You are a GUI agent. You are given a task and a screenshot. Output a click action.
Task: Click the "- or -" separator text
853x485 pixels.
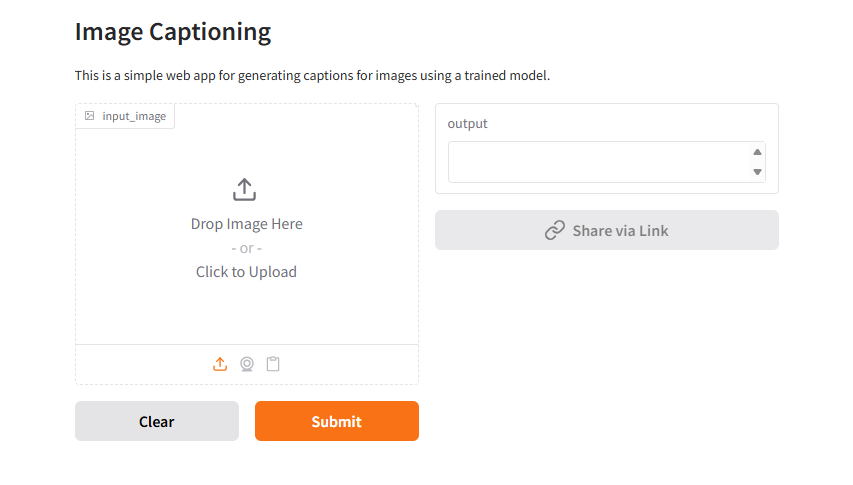coord(246,248)
